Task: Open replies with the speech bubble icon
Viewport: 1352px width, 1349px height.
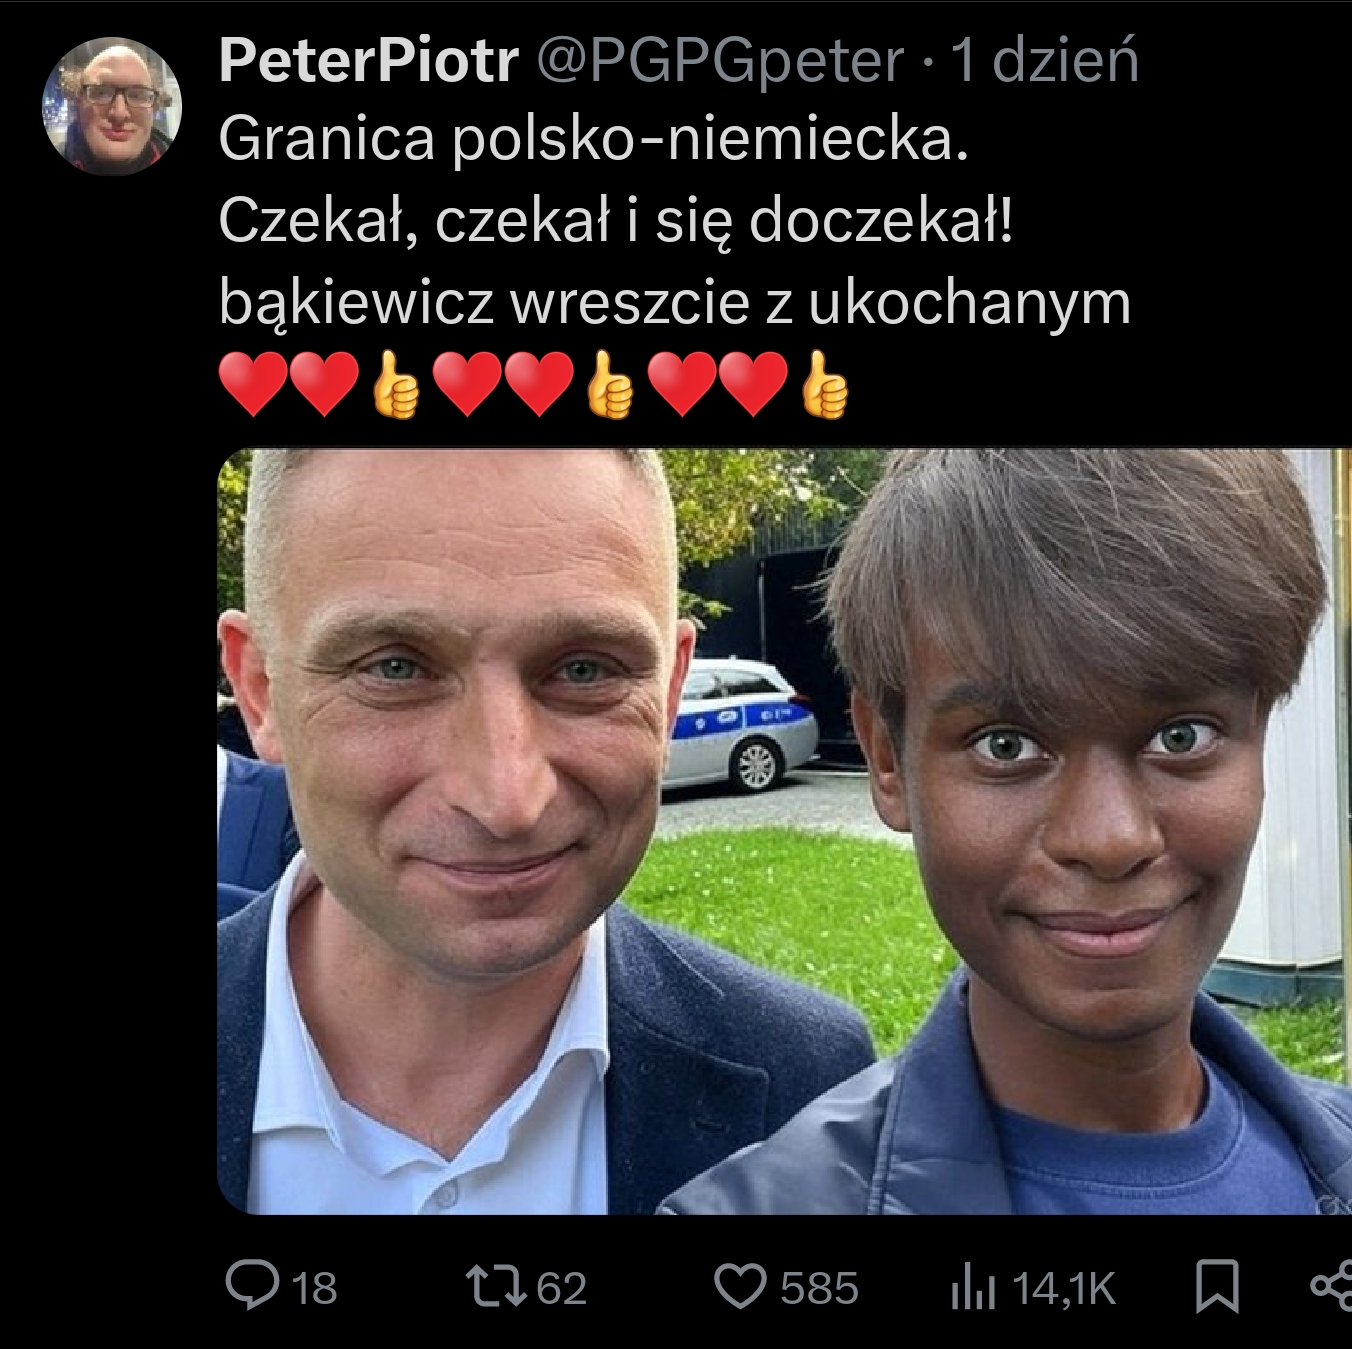Action: pos(253,1287)
